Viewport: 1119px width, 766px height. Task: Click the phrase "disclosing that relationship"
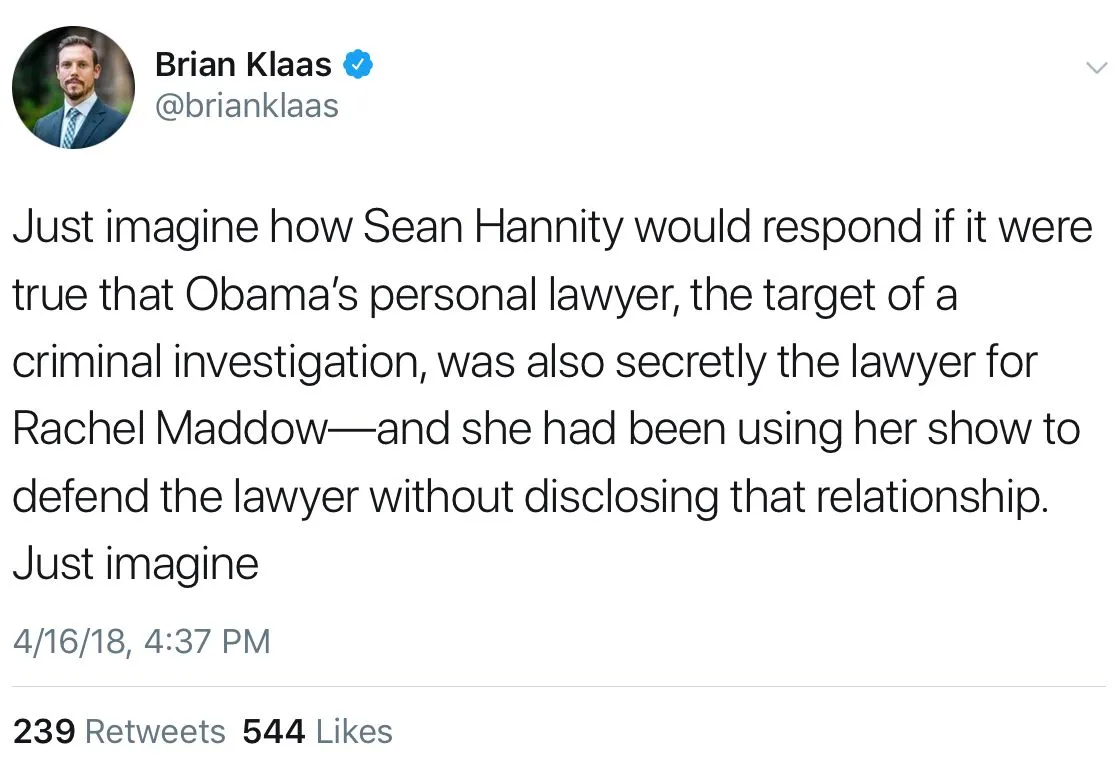786,497
